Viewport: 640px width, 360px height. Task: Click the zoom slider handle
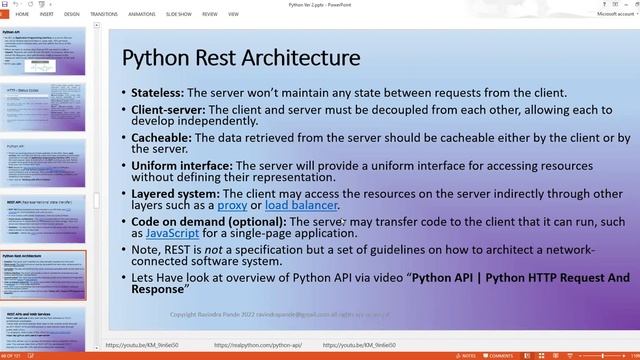(x=602, y=356)
